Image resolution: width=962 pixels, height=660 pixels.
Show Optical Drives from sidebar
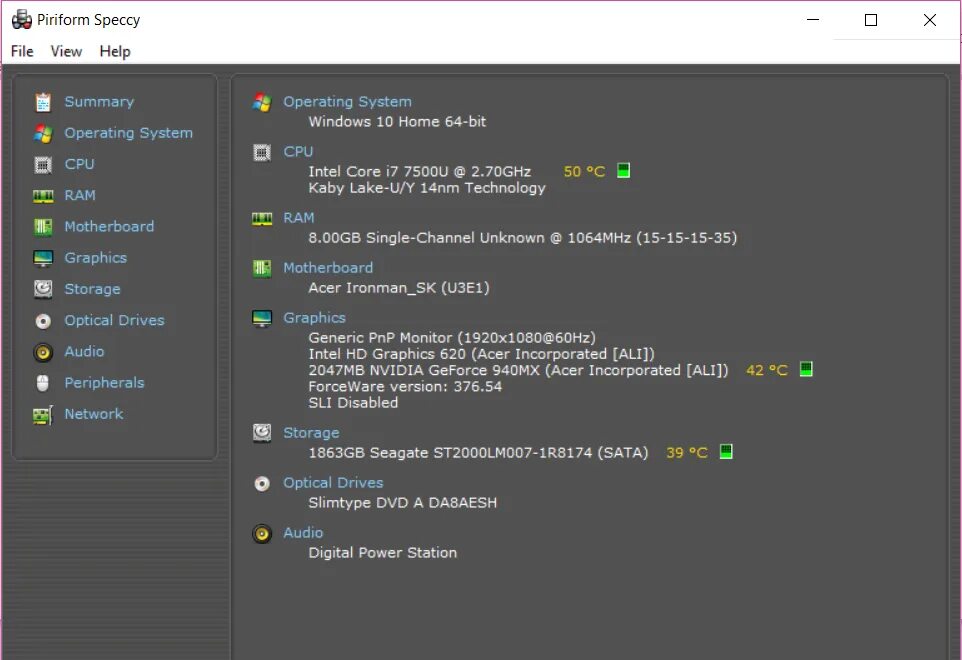coord(114,321)
